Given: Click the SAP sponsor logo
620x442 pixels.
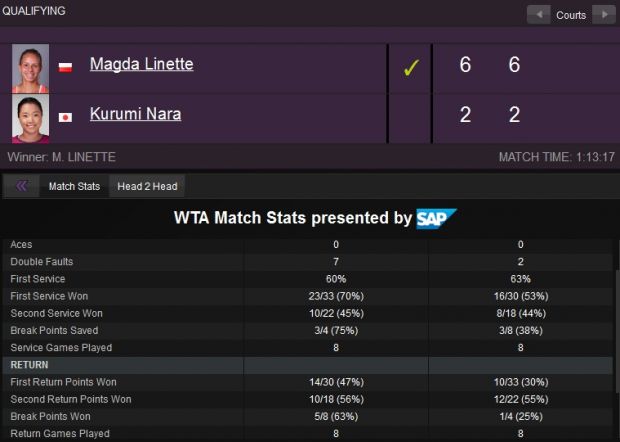Looking at the screenshot, I should pyautogui.click(x=436, y=219).
